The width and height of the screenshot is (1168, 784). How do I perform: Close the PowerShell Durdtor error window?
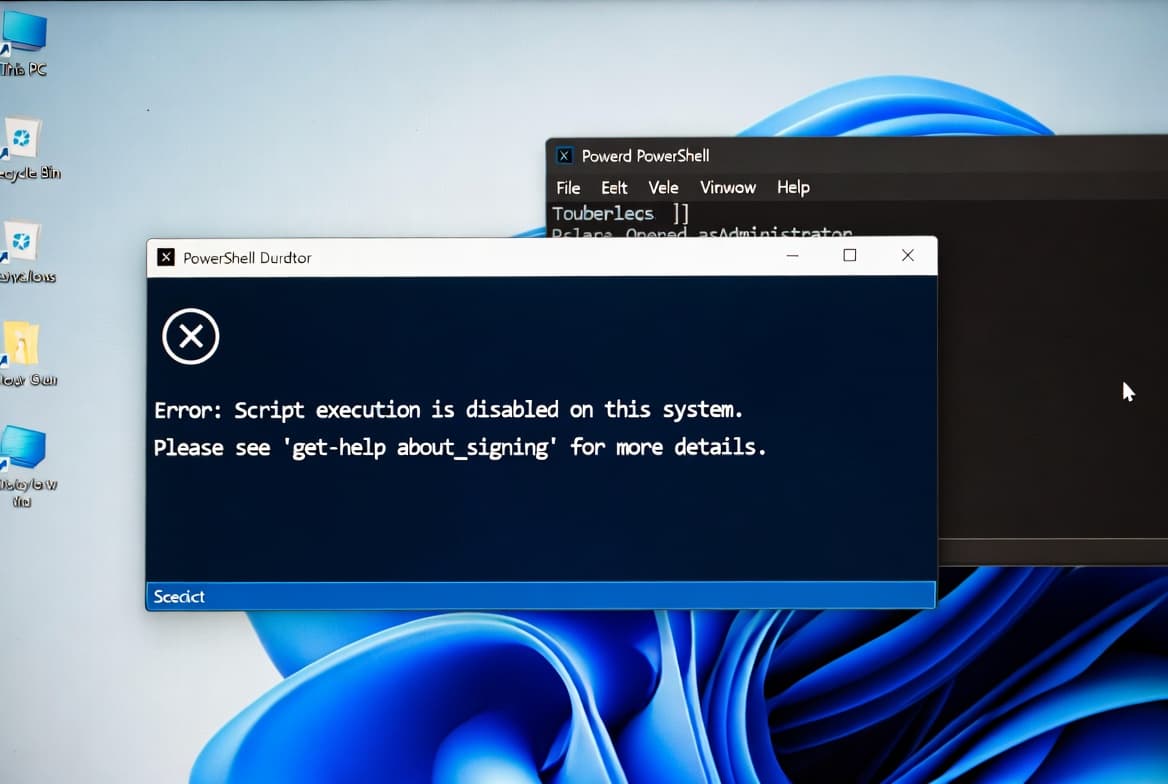tap(907, 256)
